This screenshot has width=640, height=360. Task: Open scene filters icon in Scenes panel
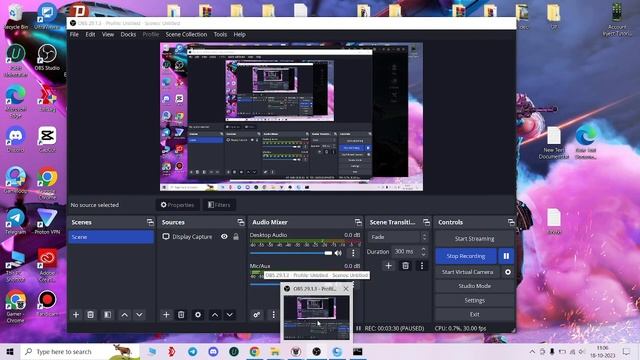[x=107, y=315]
